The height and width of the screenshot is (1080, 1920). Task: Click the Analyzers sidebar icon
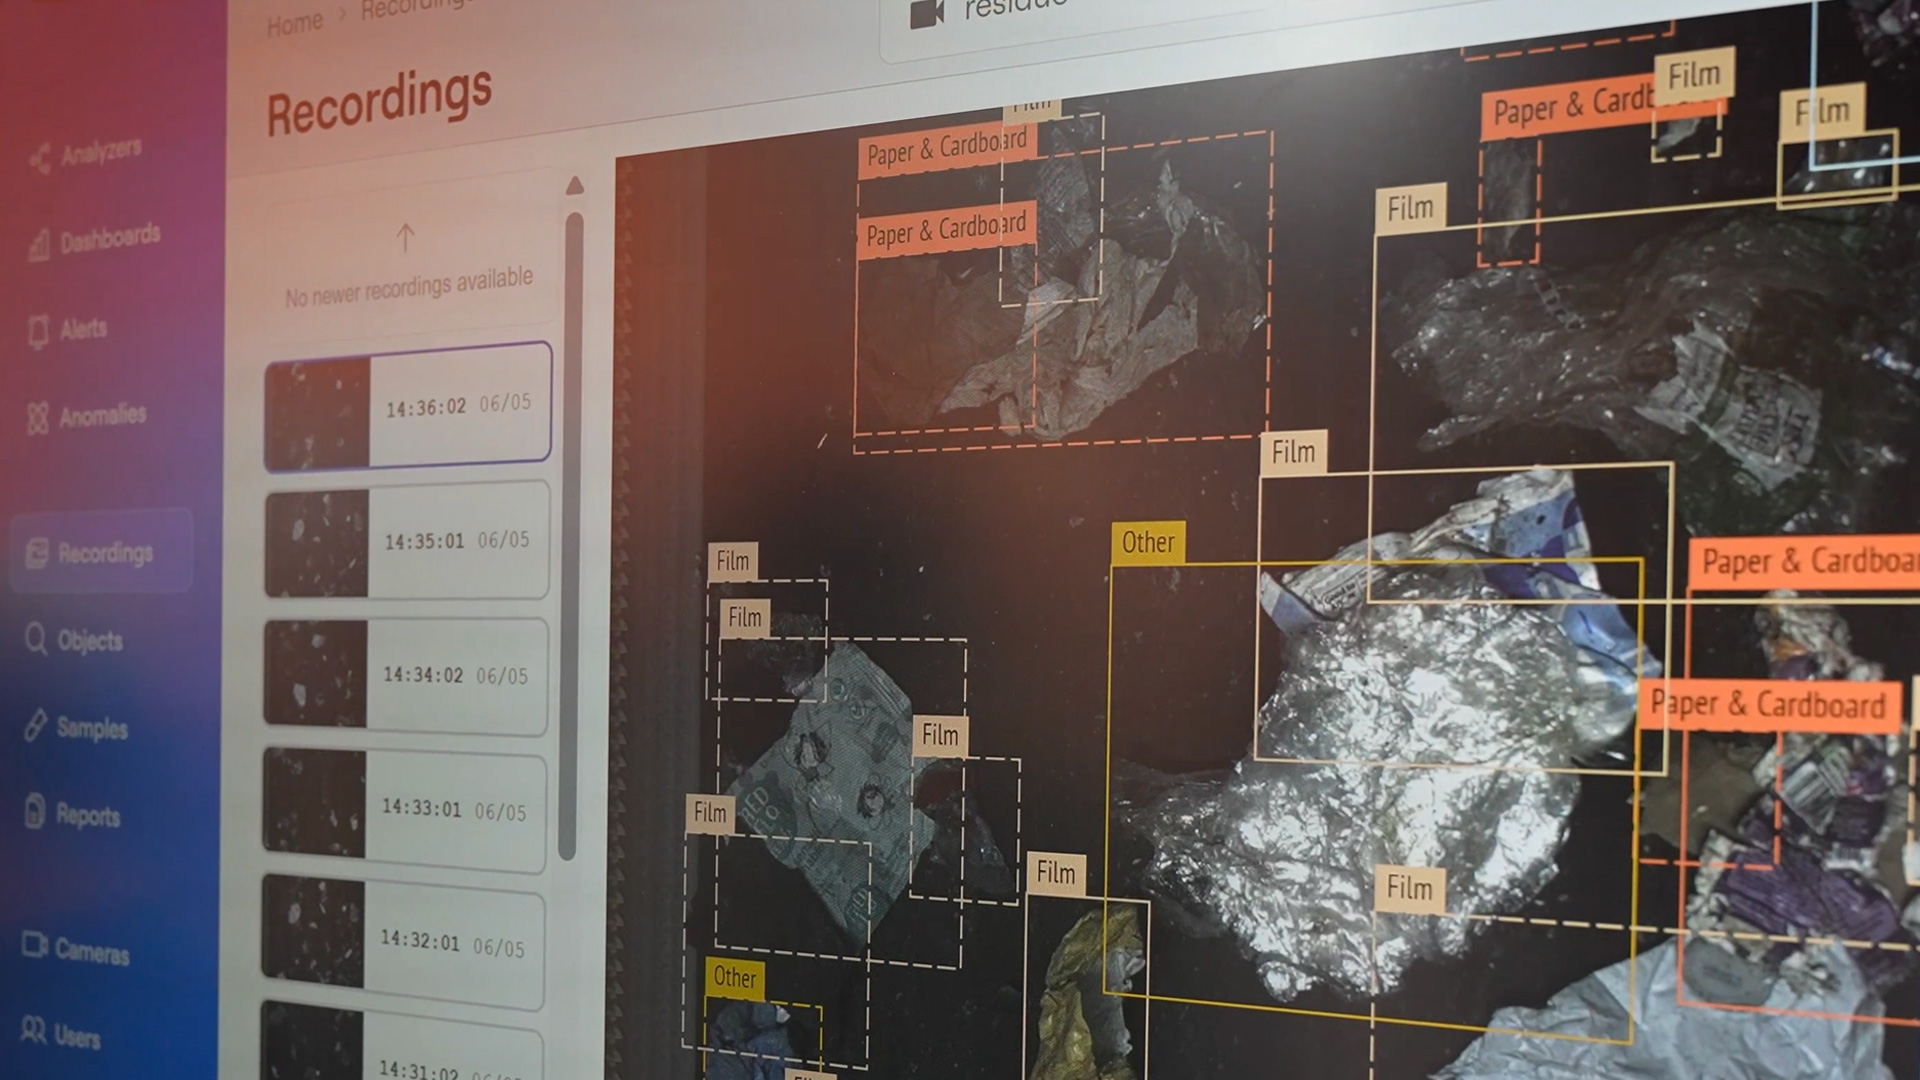tap(40, 158)
